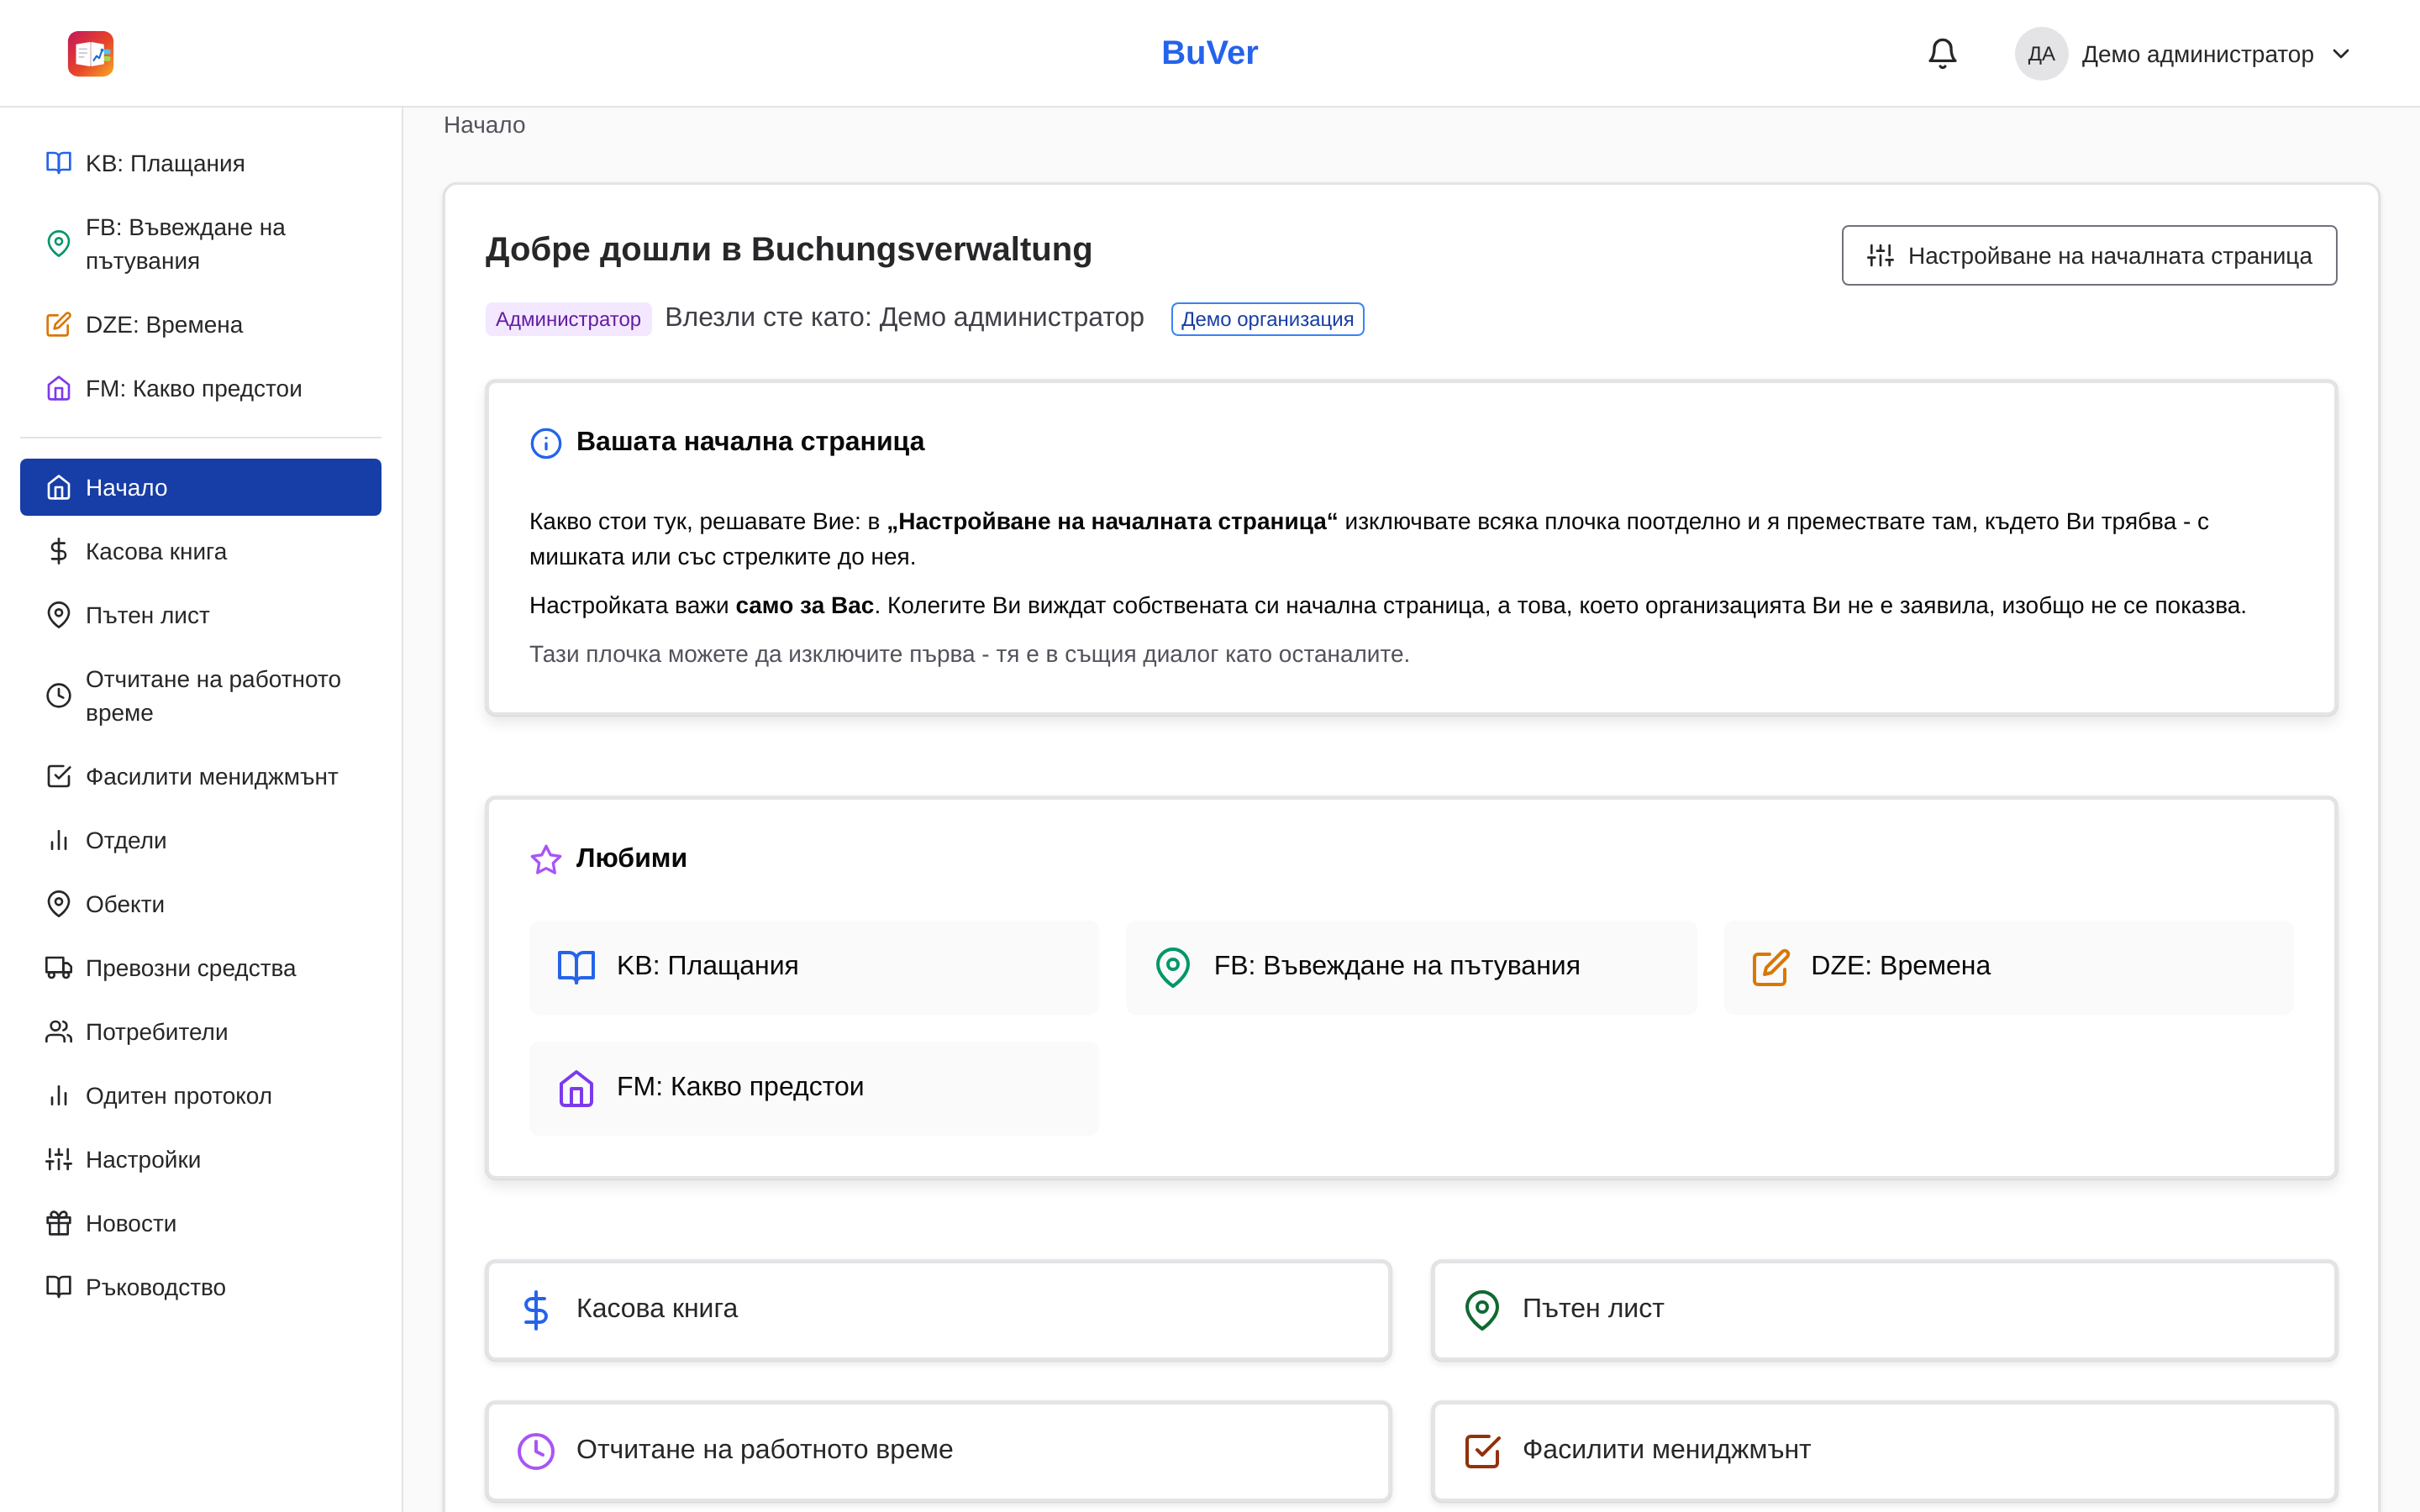This screenshot has width=2420, height=1512.
Task: Expand the Демо администратор account dropdown chevron
Action: [2341, 54]
